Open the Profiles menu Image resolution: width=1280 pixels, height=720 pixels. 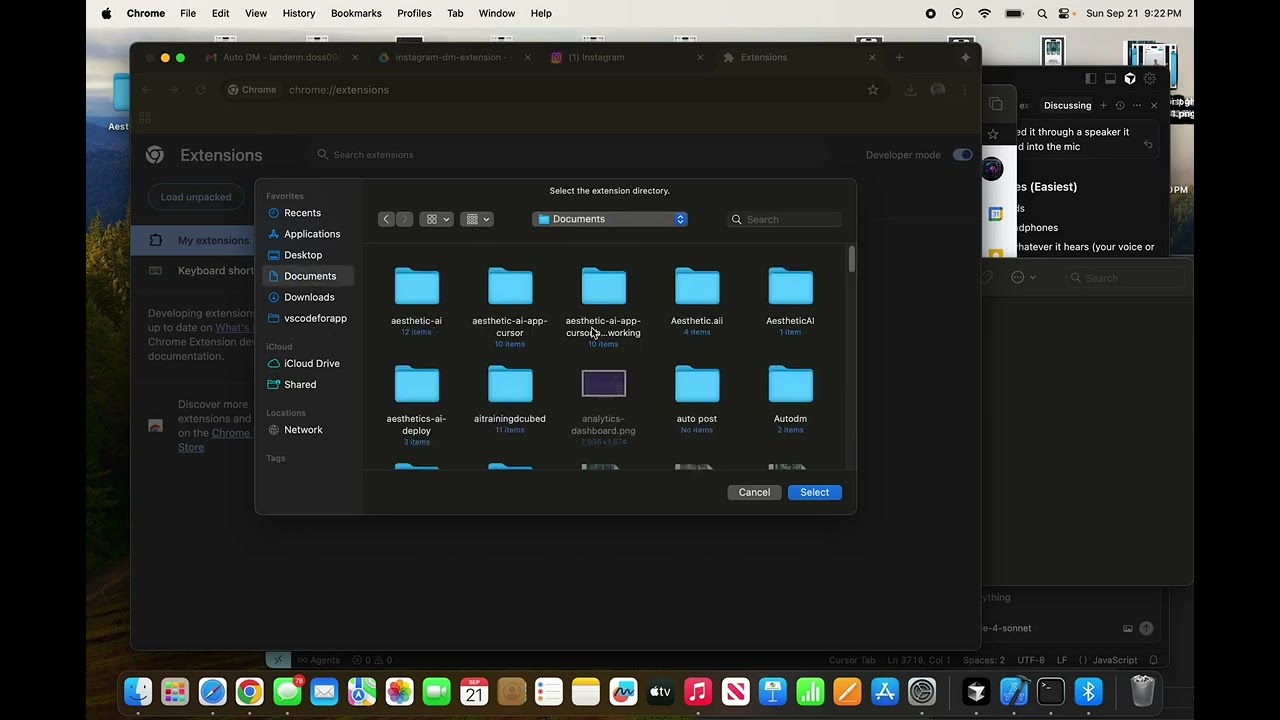tap(414, 13)
